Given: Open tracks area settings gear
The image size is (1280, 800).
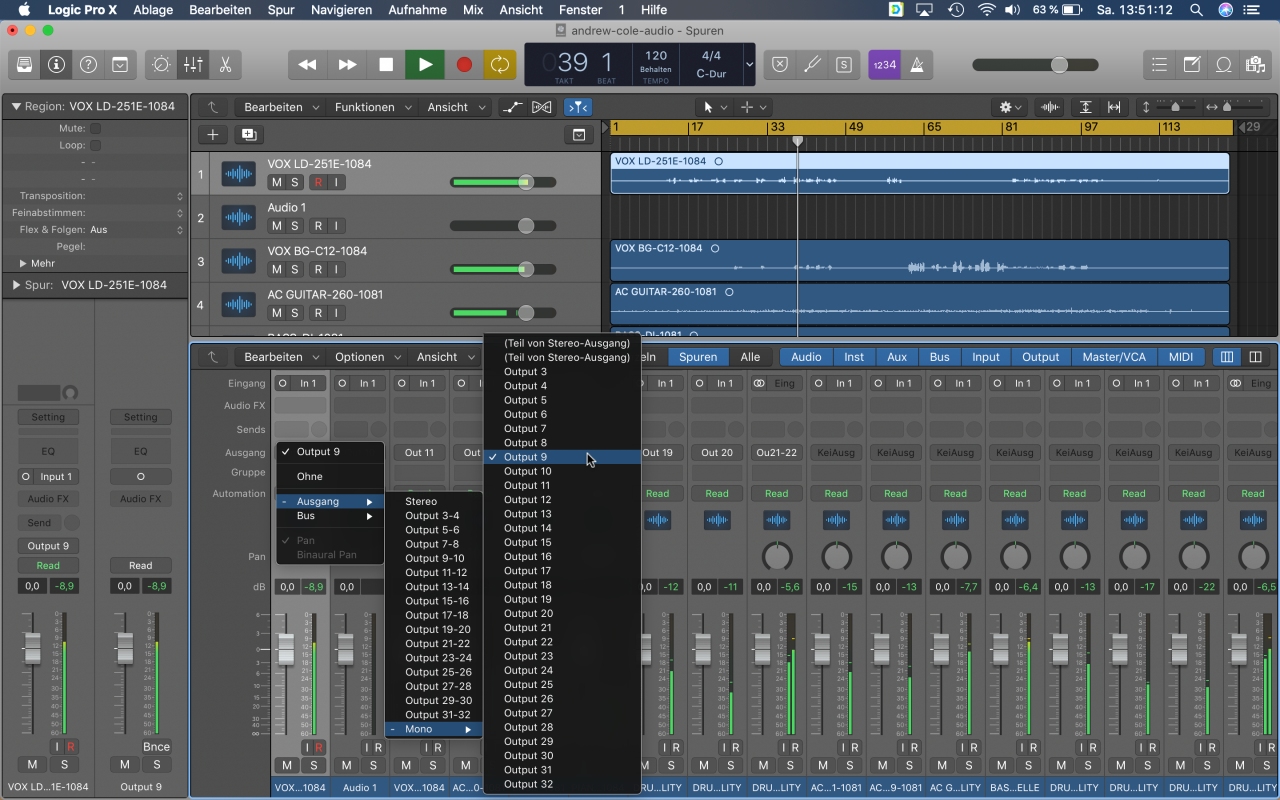Looking at the screenshot, I should pos(1010,107).
